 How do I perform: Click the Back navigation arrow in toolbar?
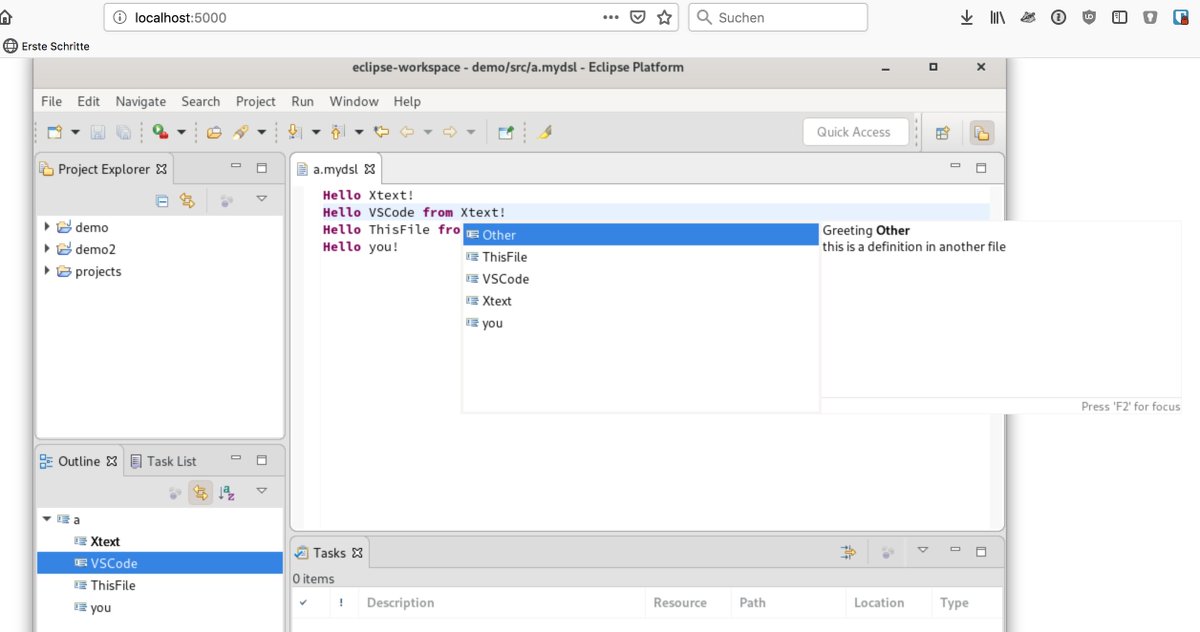tap(407, 132)
